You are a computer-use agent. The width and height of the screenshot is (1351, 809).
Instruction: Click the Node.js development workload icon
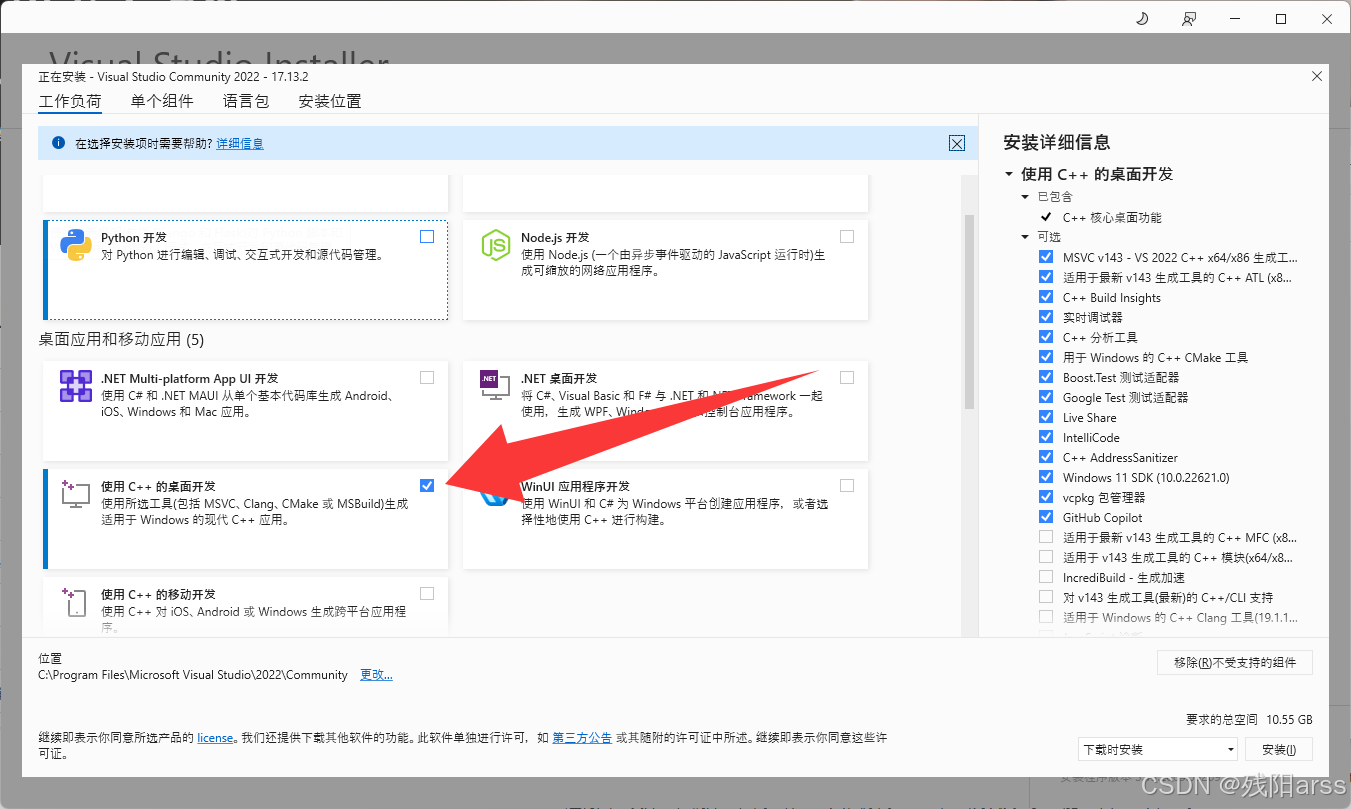point(496,245)
